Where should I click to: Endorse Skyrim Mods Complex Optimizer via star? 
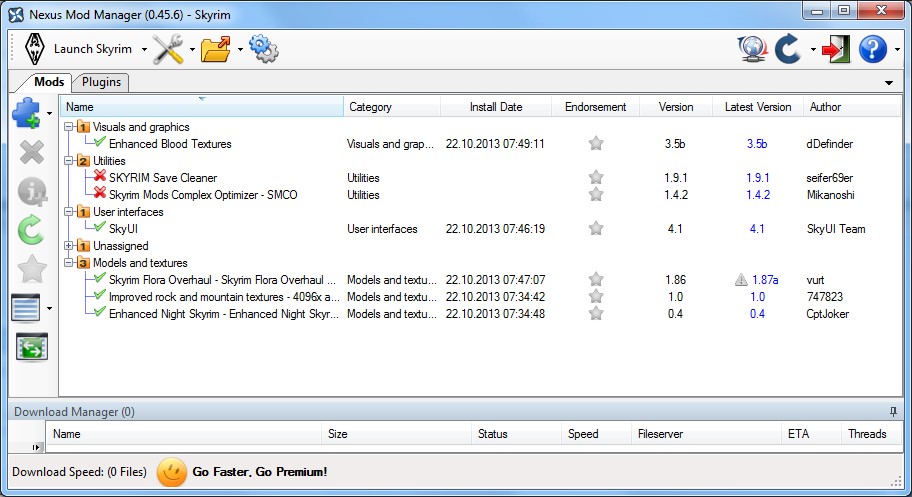coord(596,194)
